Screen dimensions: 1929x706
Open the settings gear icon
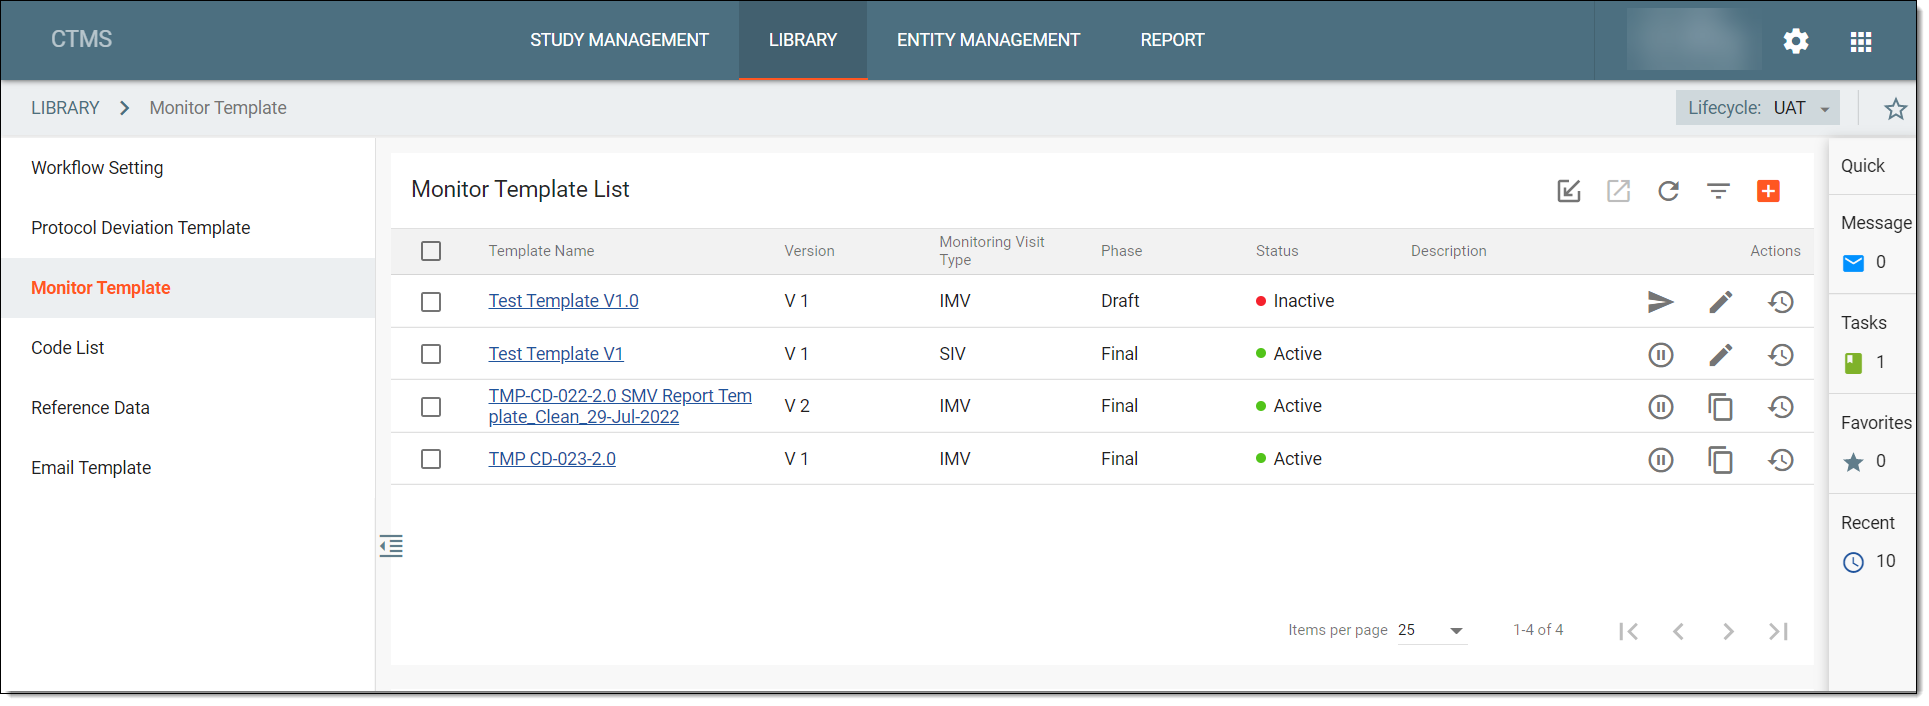pos(1796,41)
